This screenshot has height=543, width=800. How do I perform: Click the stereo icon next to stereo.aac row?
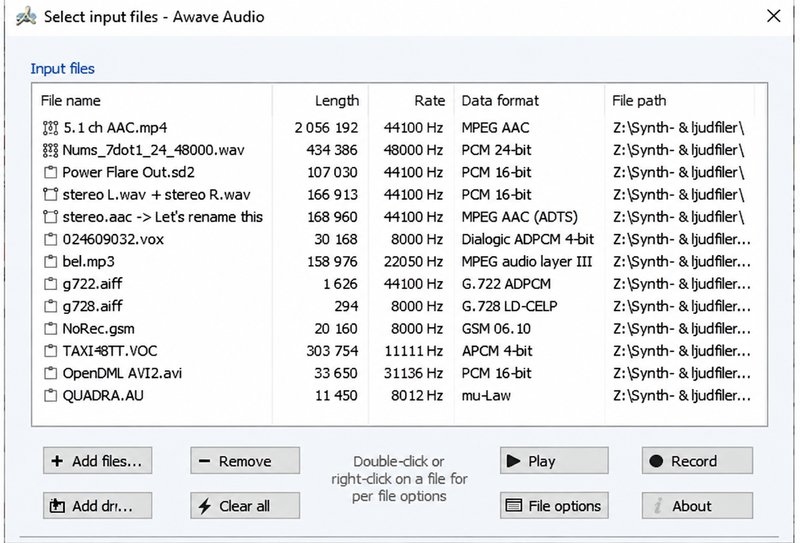(50, 217)
